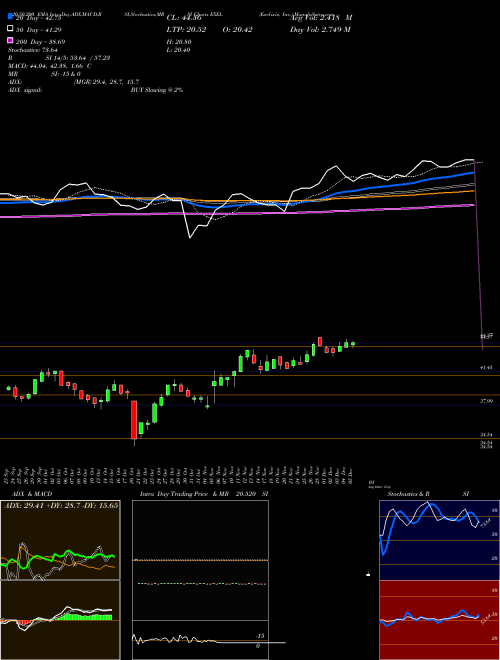Click the 'Day Vol: 2.749 M' readout
500x660 pixels.
tap(320, 30)
